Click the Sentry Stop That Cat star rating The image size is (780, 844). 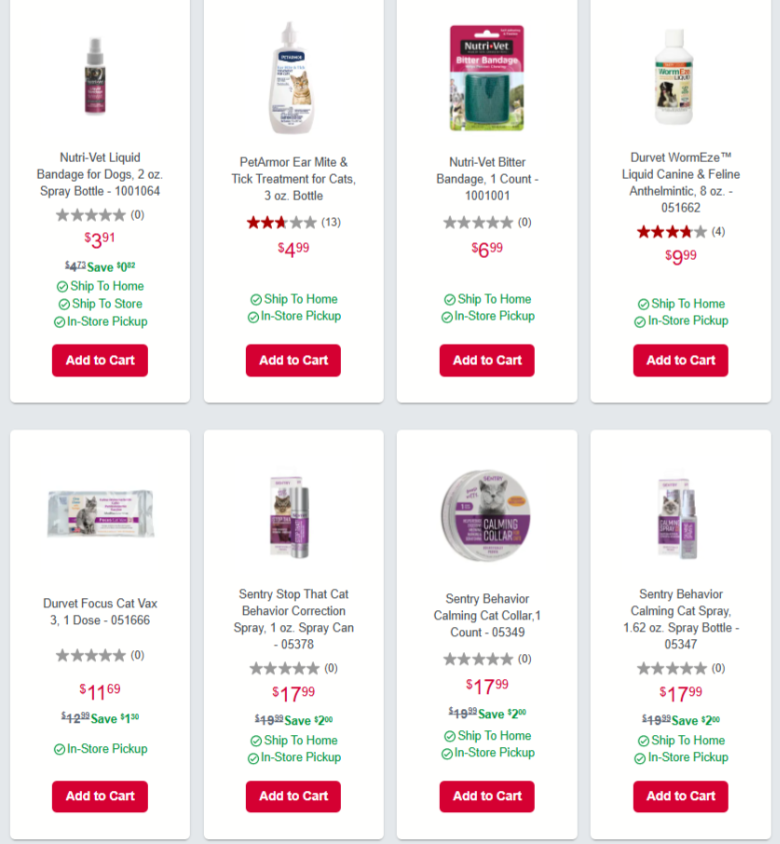293,669
